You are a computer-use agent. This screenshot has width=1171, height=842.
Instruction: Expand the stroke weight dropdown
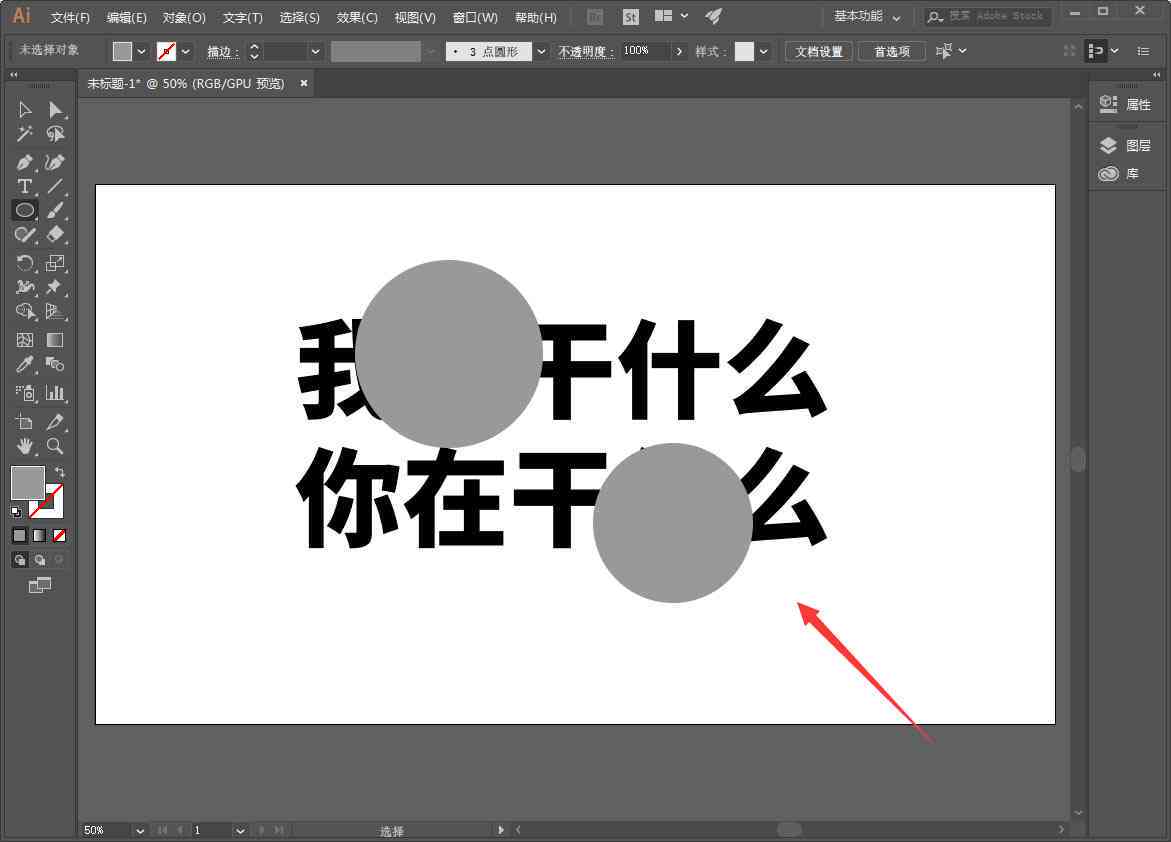click(x=315, y=52)
